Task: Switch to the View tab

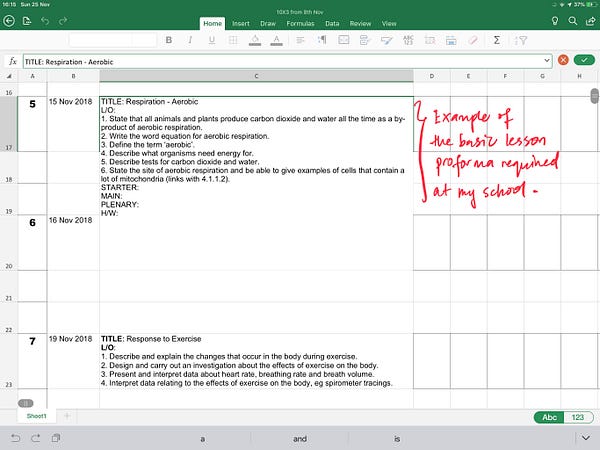Action: [x=389, y=23]
